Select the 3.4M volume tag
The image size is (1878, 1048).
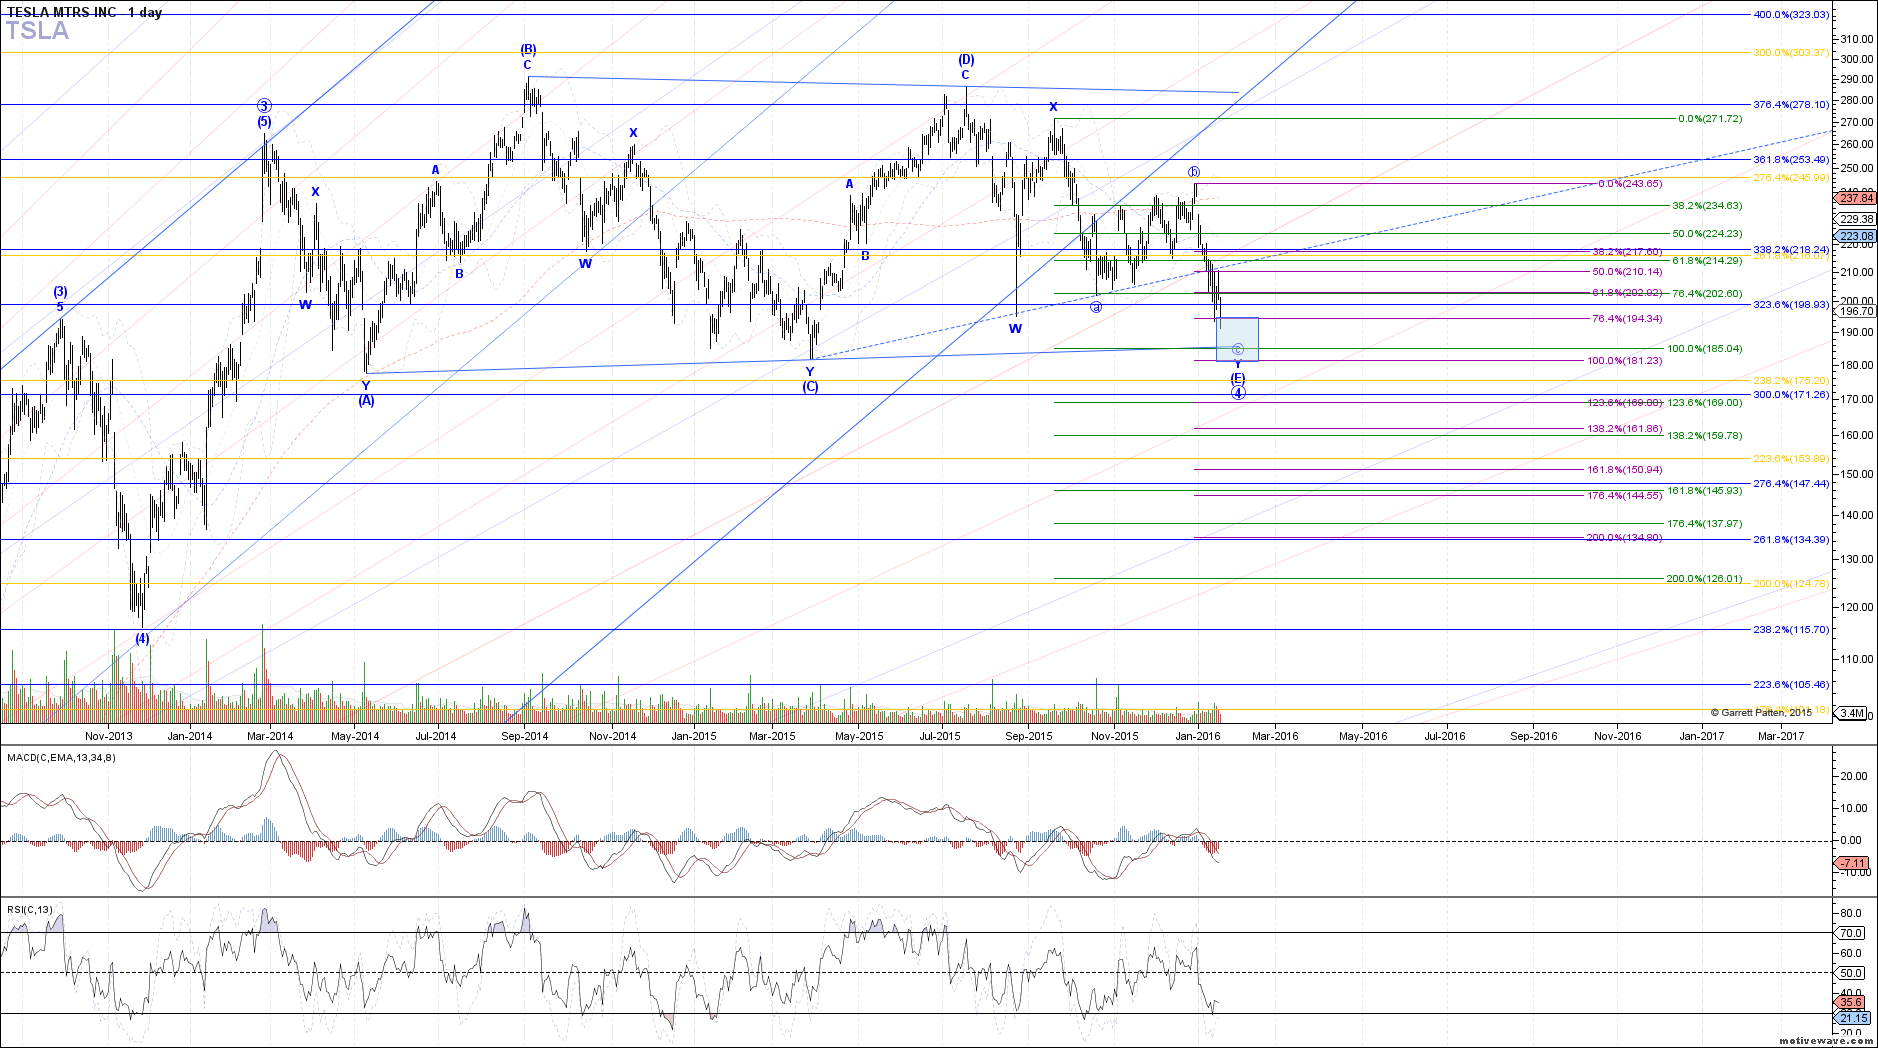(x=1851, y=713)
